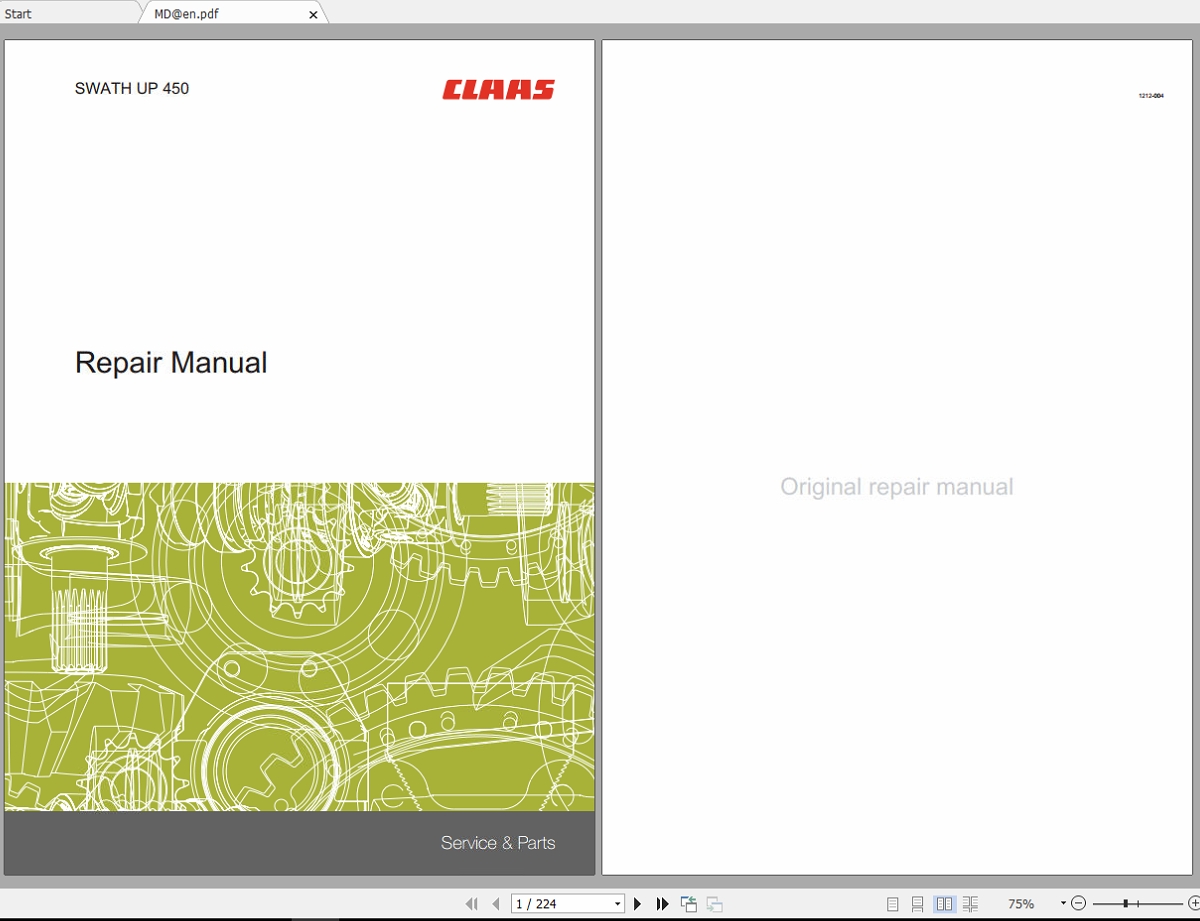Open the next view history icon
Screen dimensions: 1200x921
pos(716,903)
